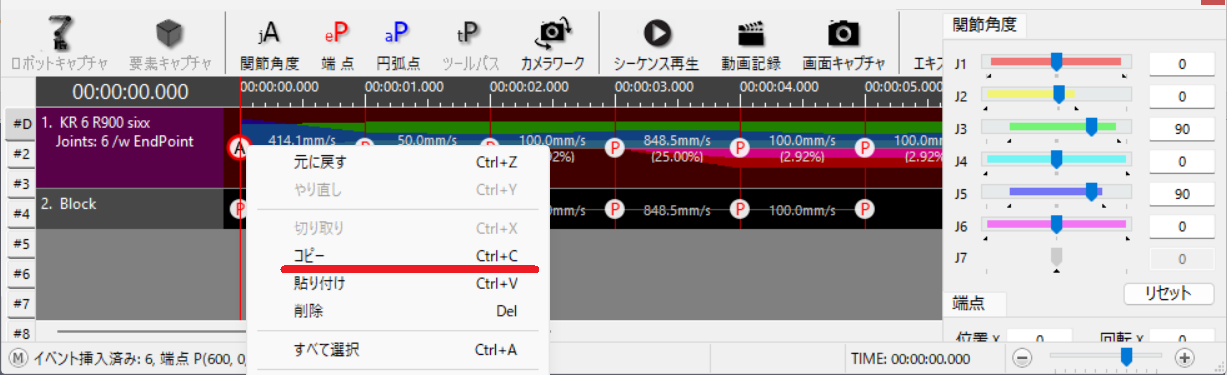Choose コピー in the context menu
Screen dimensions: 1227x375
click(x=398, y=256)
